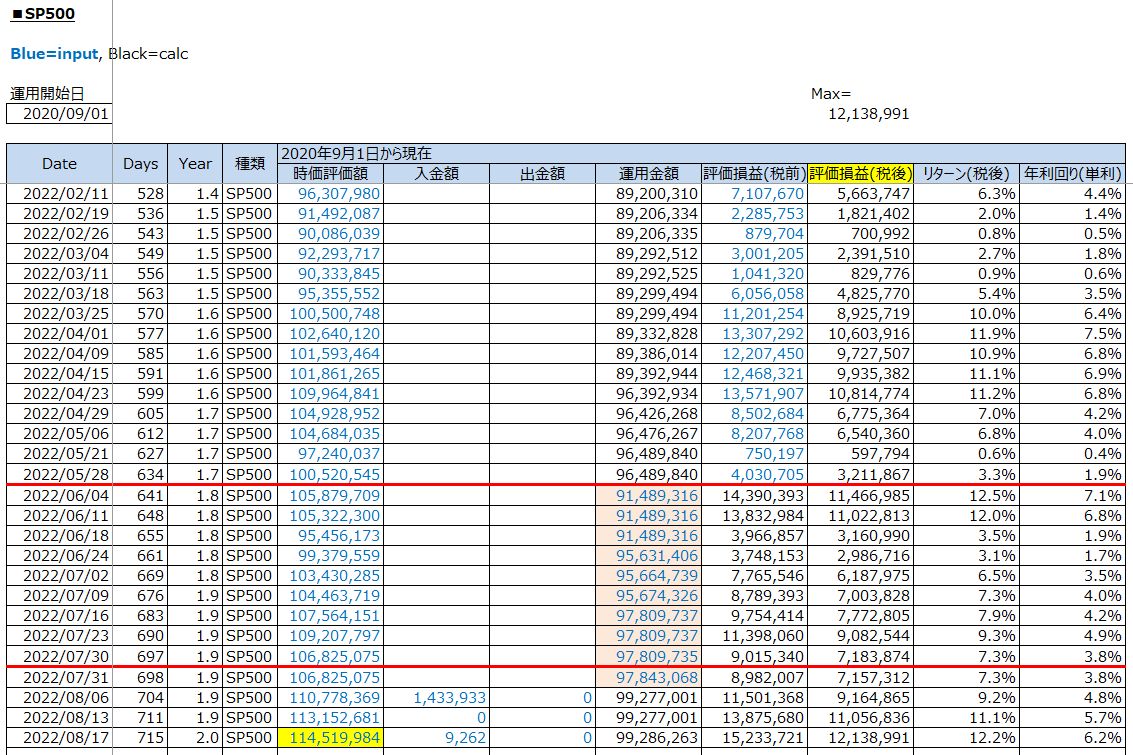This screenshot has width=1133, height=755.
Task: Select the 時価評価額 column header
Action: tap(330, 174)
